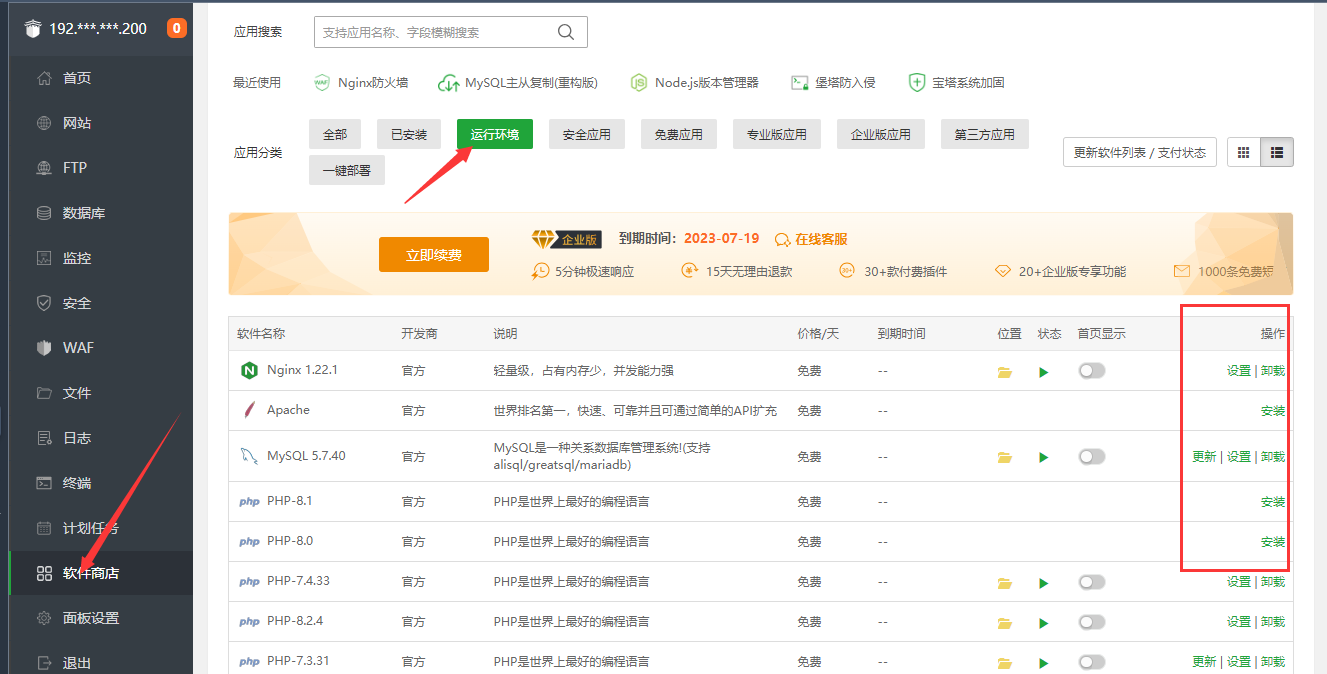Open WAF in sidebar
The width and height of the screenshot is (1327, 674).
click(x=100, y=348)
